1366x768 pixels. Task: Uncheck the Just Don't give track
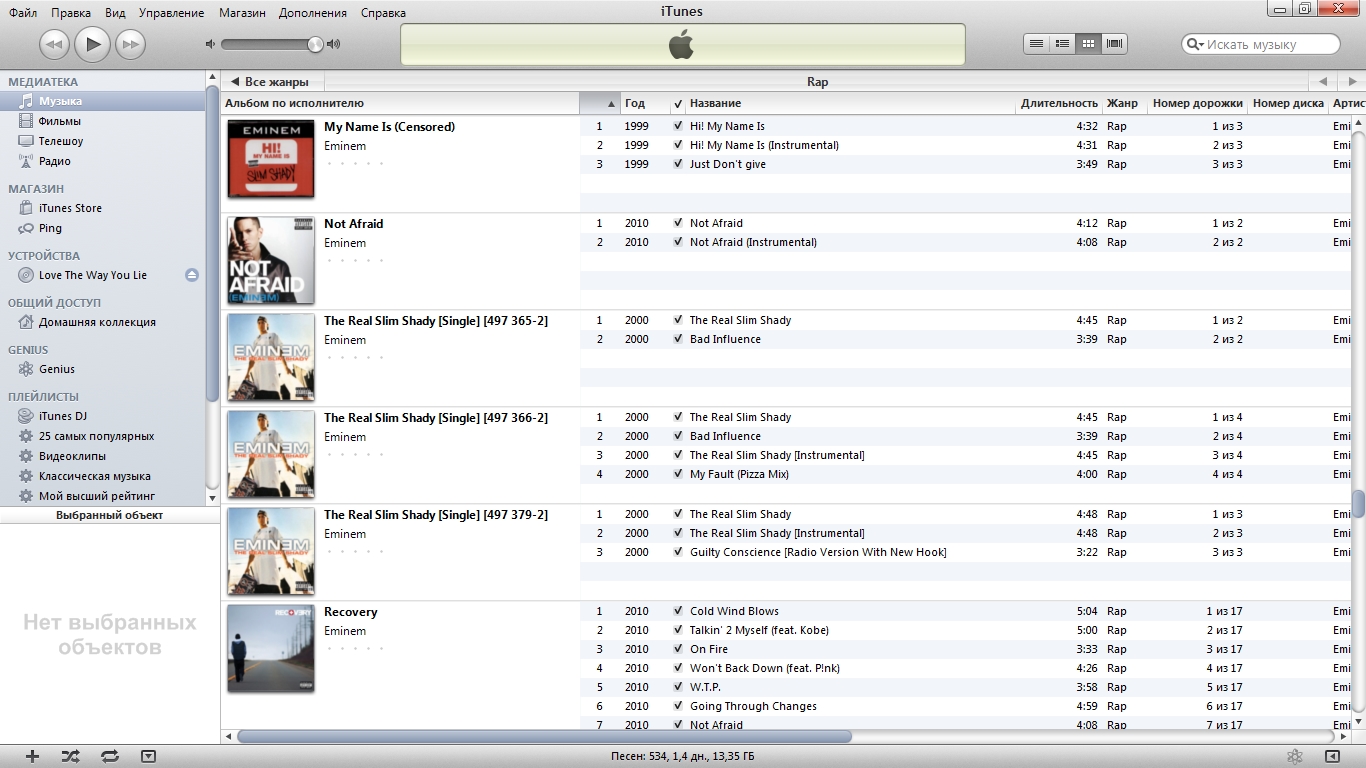(x=678, y=164)
